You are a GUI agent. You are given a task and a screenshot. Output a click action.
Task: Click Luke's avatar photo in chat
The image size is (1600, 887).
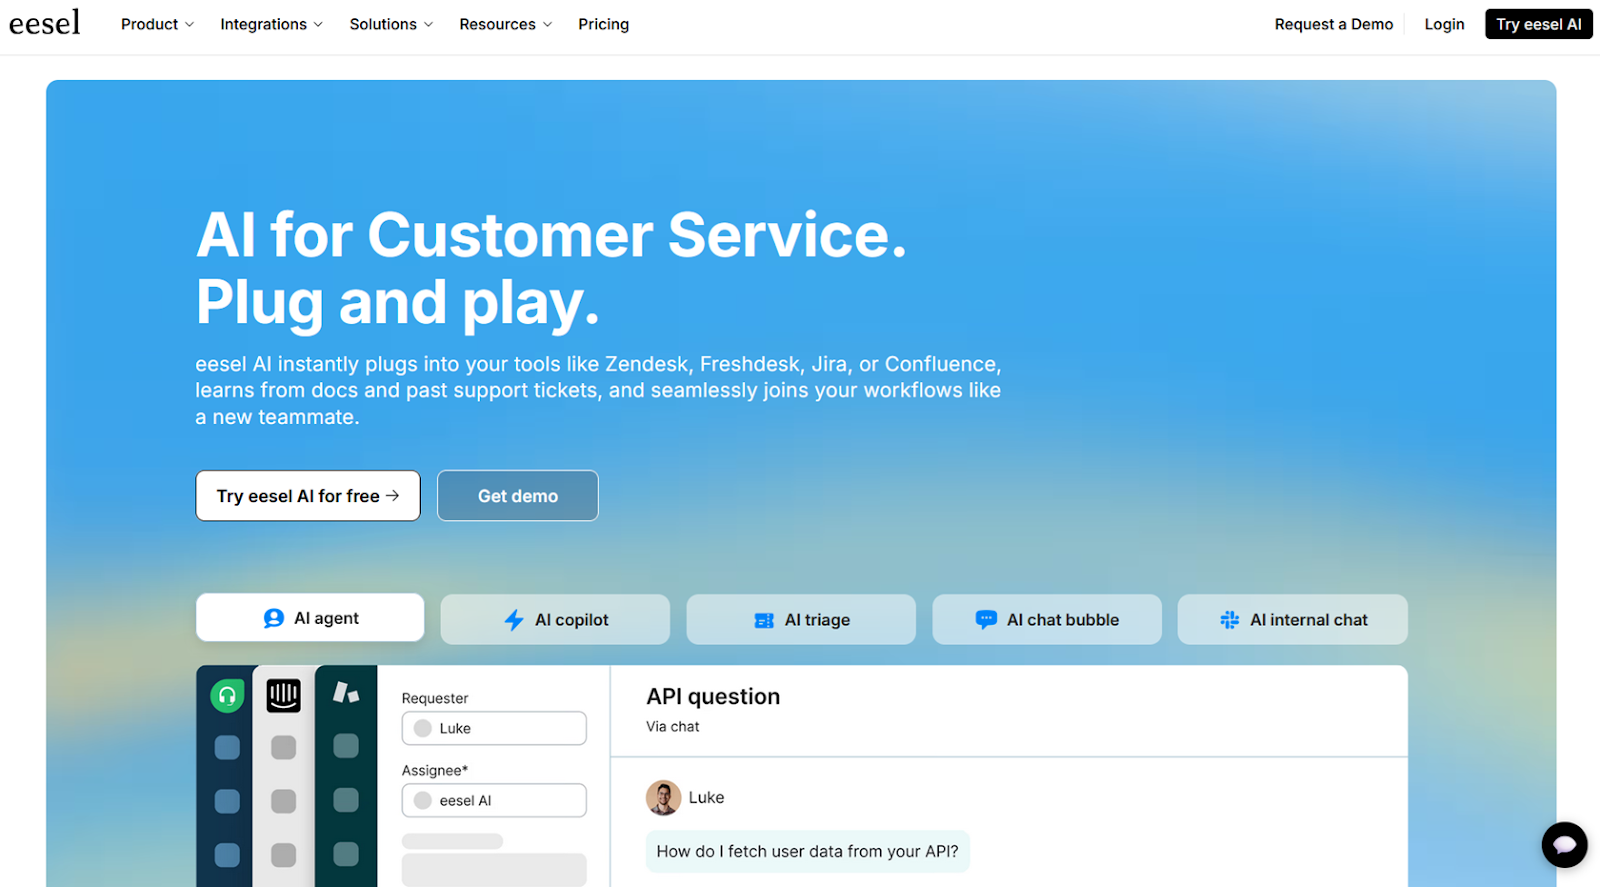point(663,797)
